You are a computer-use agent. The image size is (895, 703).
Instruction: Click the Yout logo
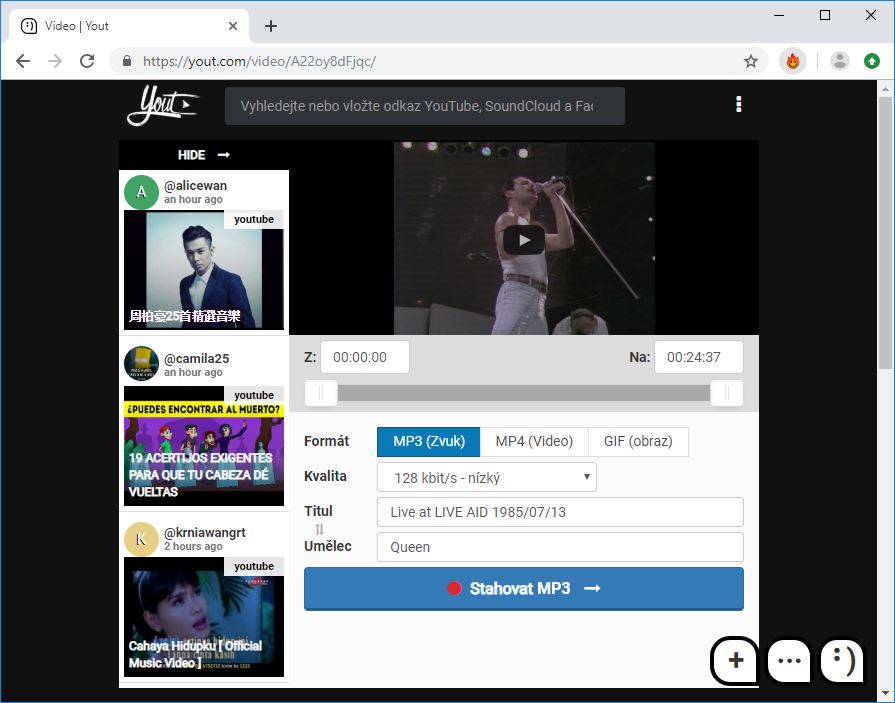(x=162, y=105)
